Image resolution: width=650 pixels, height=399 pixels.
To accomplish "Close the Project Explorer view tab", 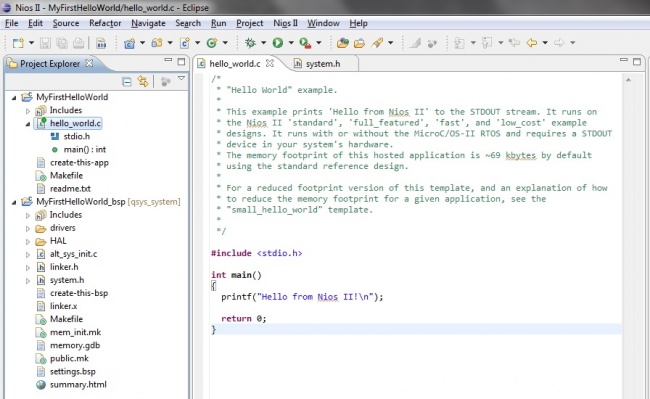I will [x=89, y=63].
